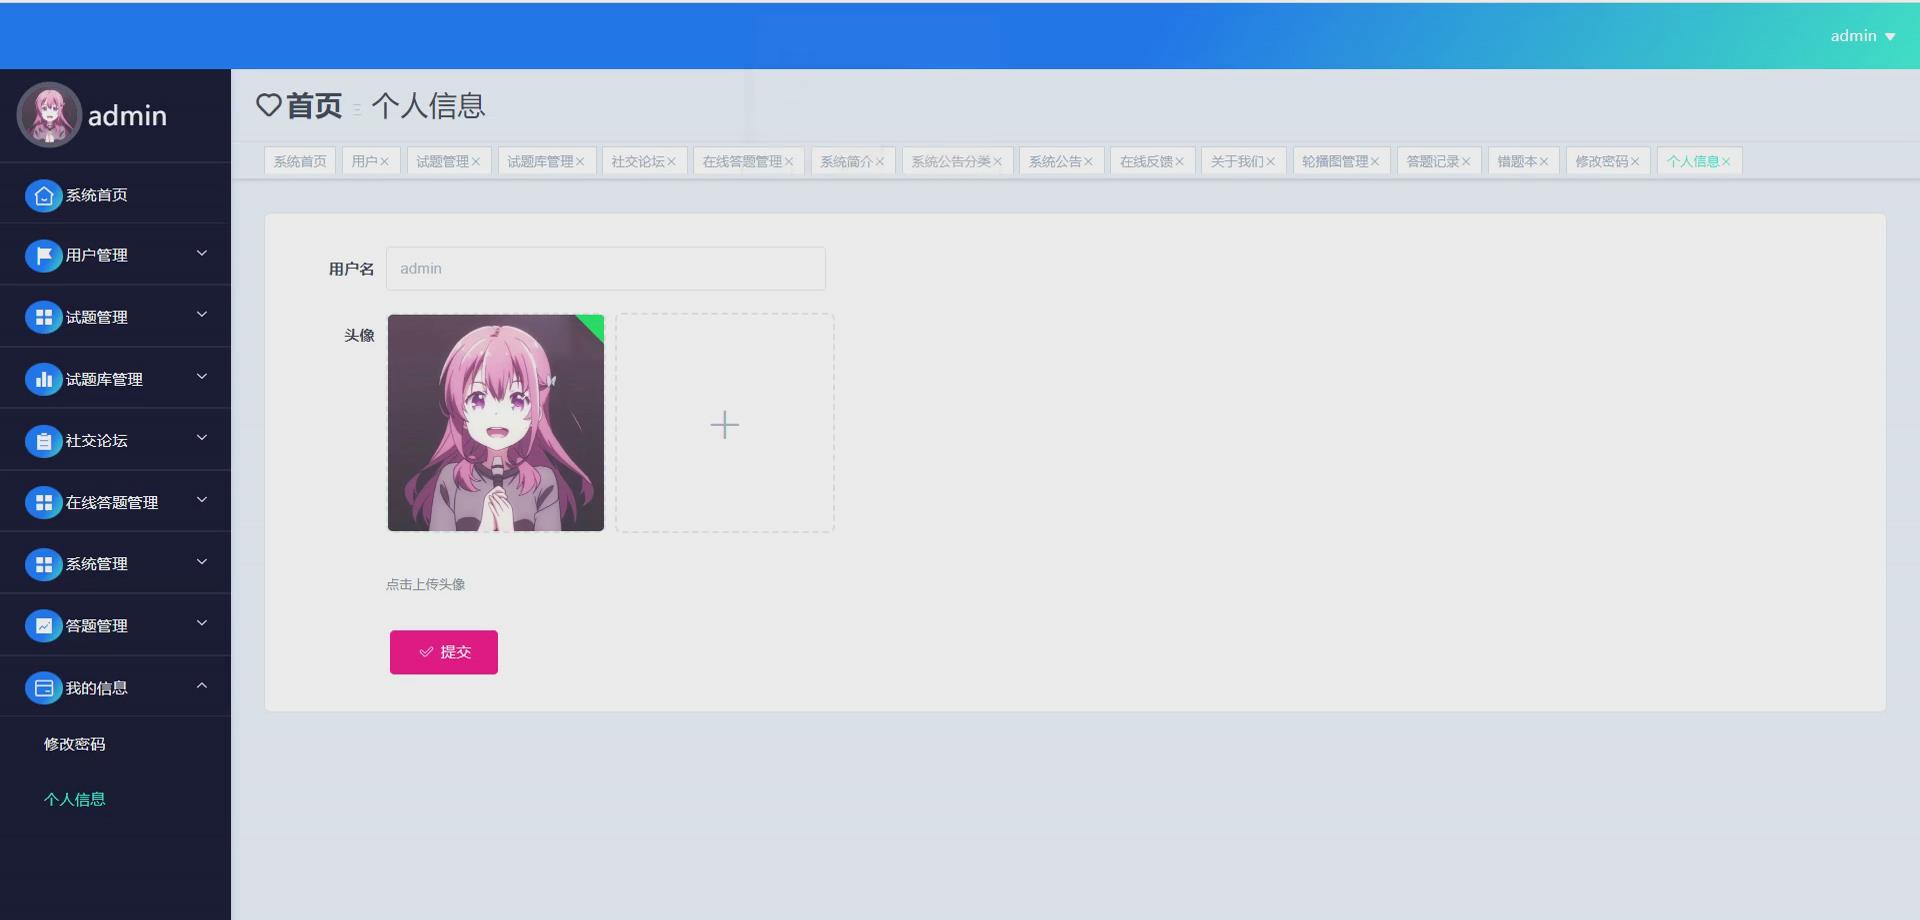
Task: Select 个人信息 in the sidebar
Action: click(76, 799)
